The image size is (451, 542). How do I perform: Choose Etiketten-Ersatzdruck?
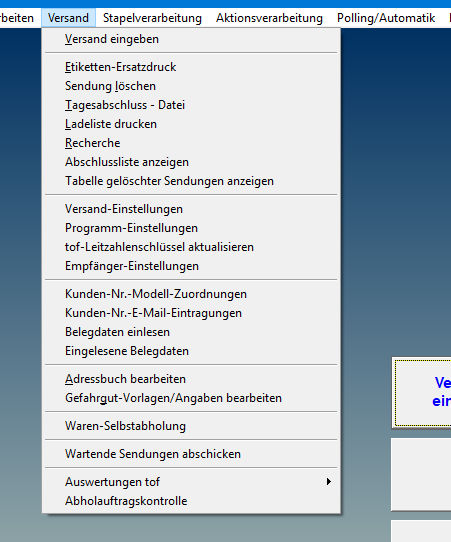tap(191, 67)
